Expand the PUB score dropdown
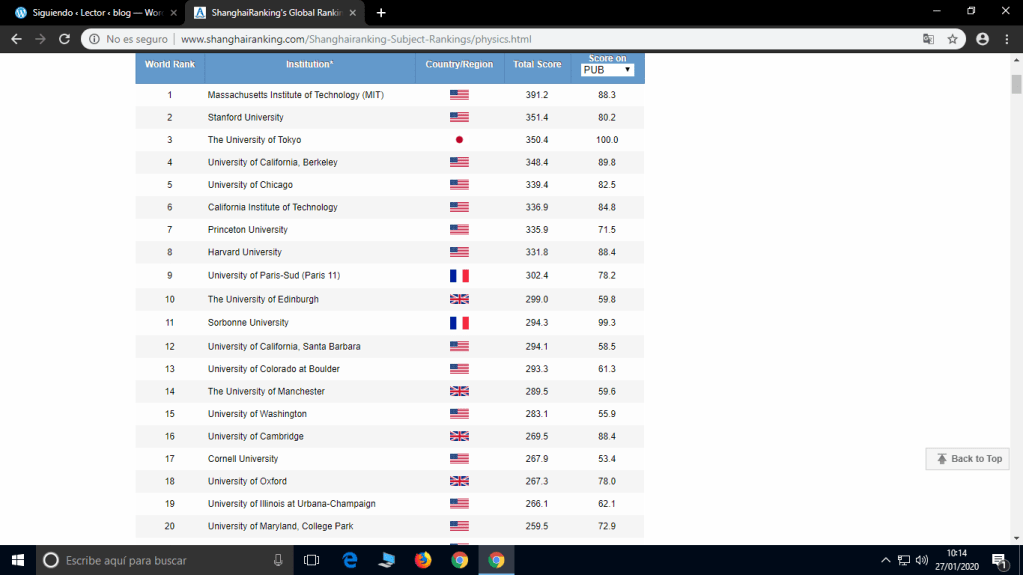The image size is (1023, 575). pos(608,70)
